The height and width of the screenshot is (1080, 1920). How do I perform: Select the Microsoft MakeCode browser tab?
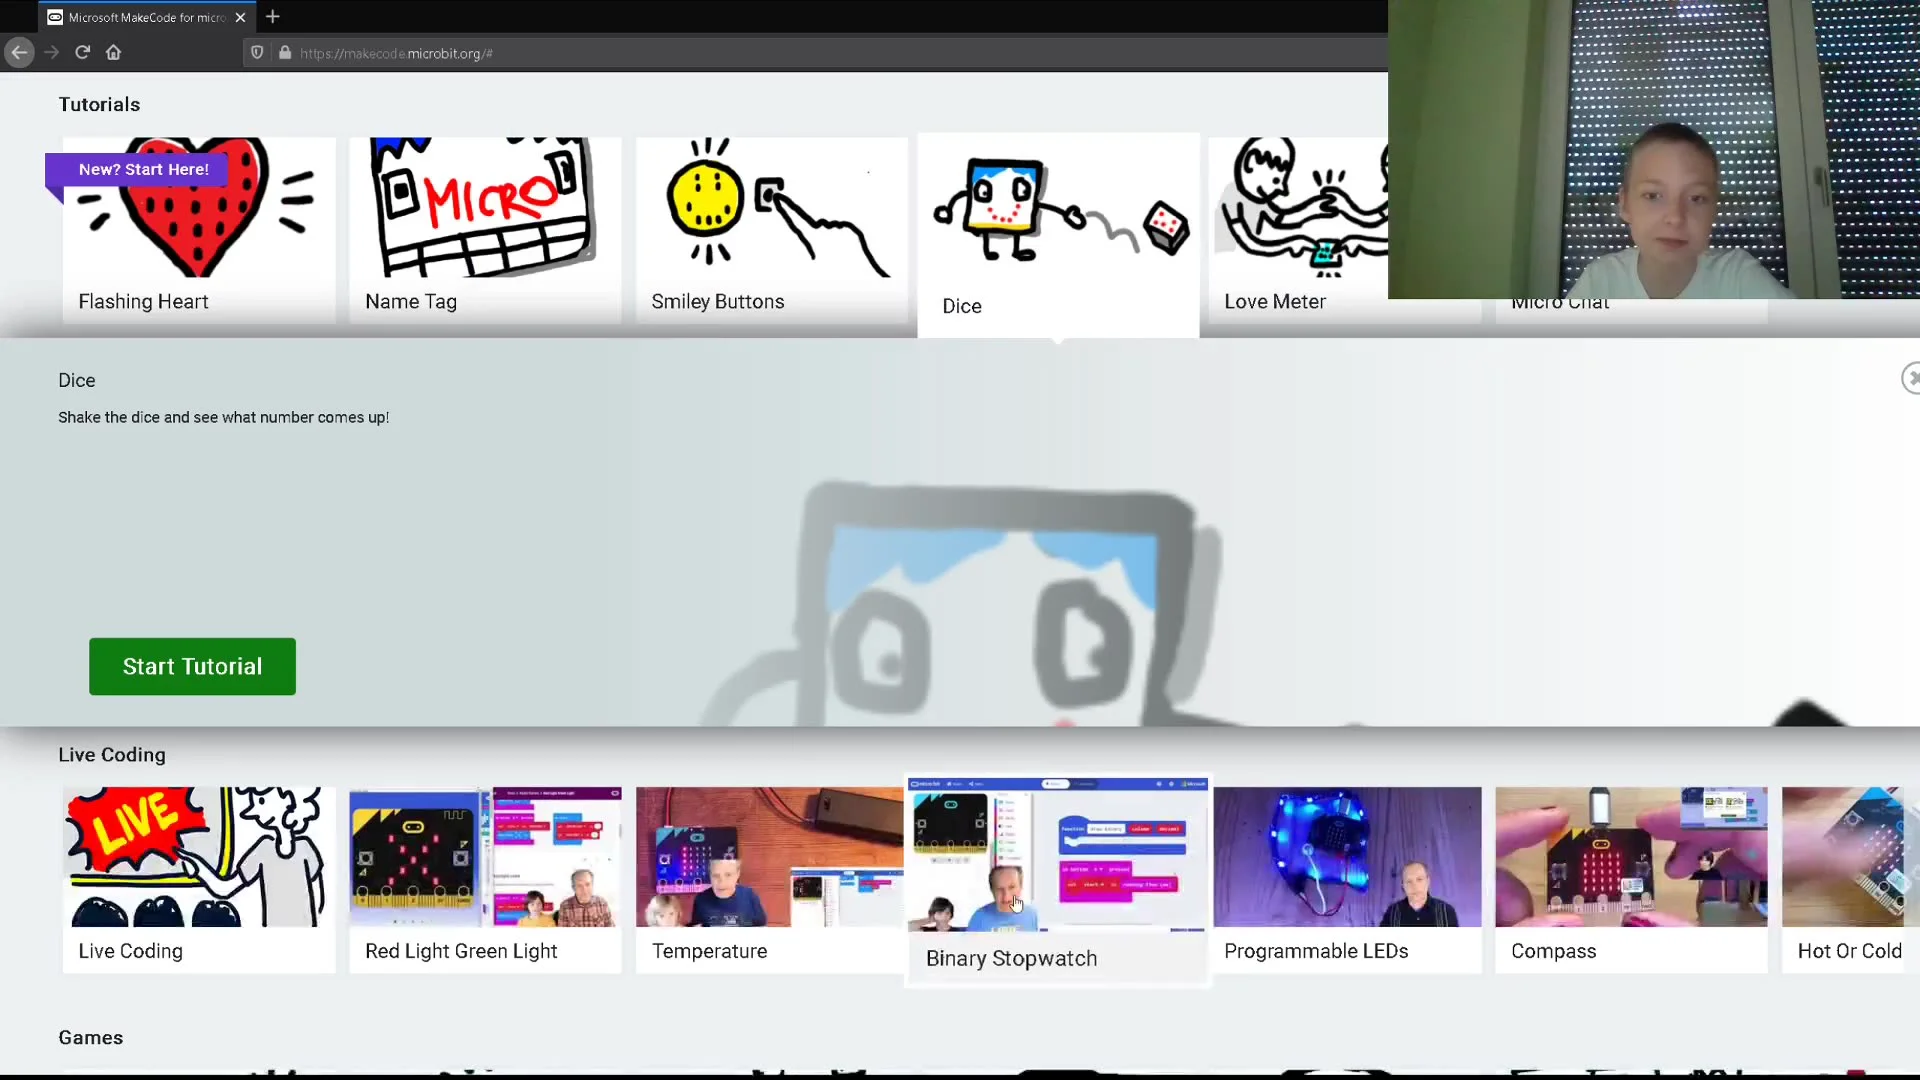(146, 17)
